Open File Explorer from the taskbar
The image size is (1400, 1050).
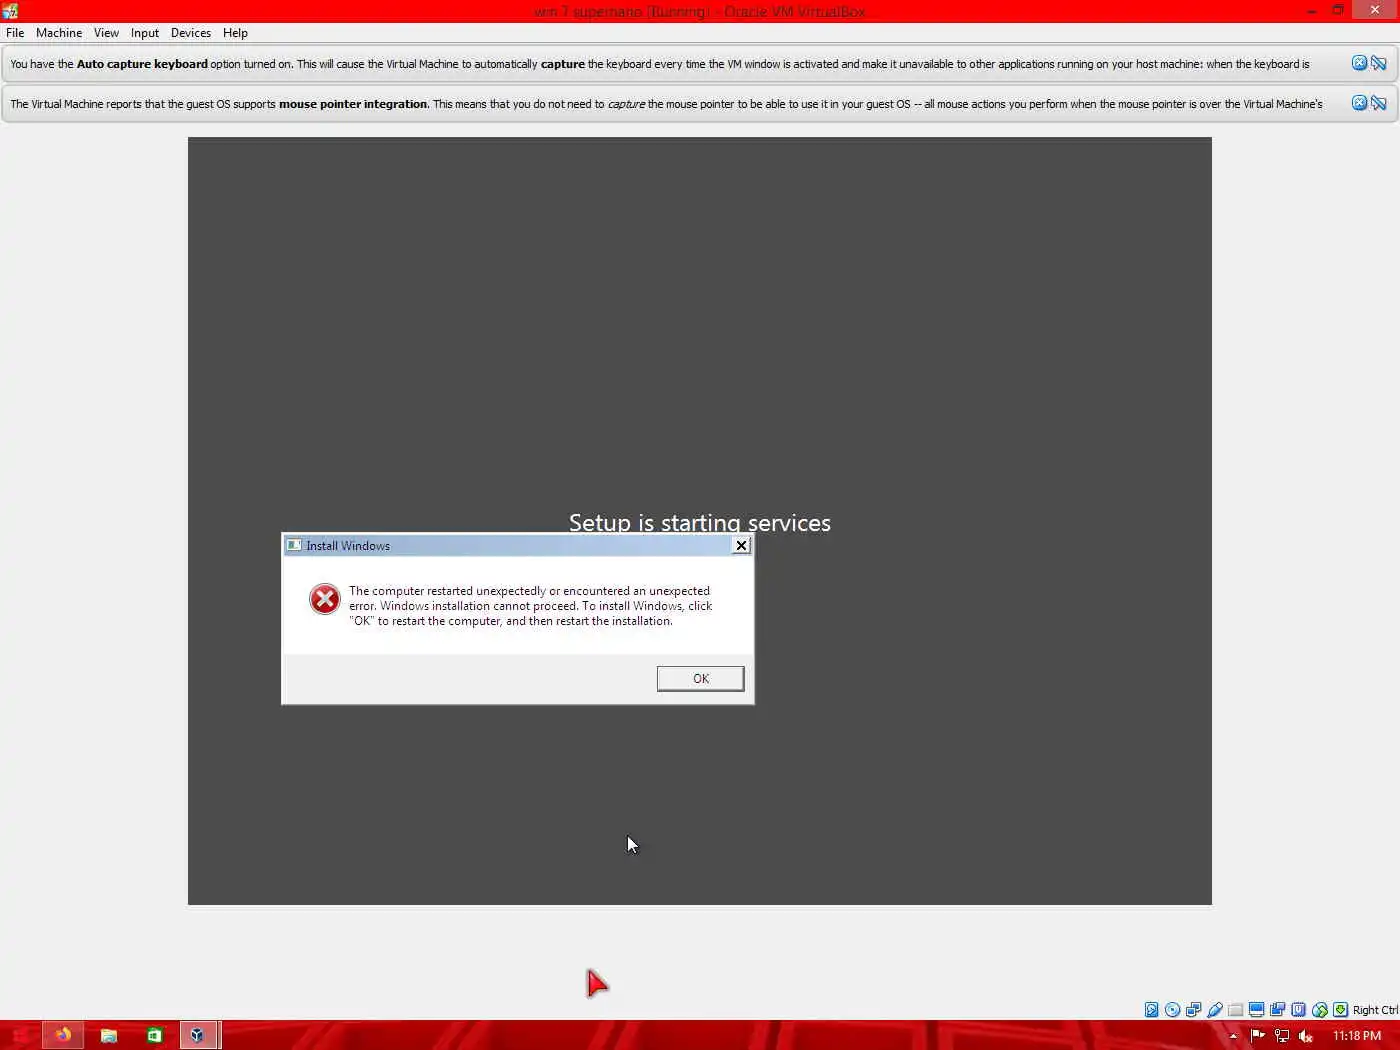coord(108,1035)
